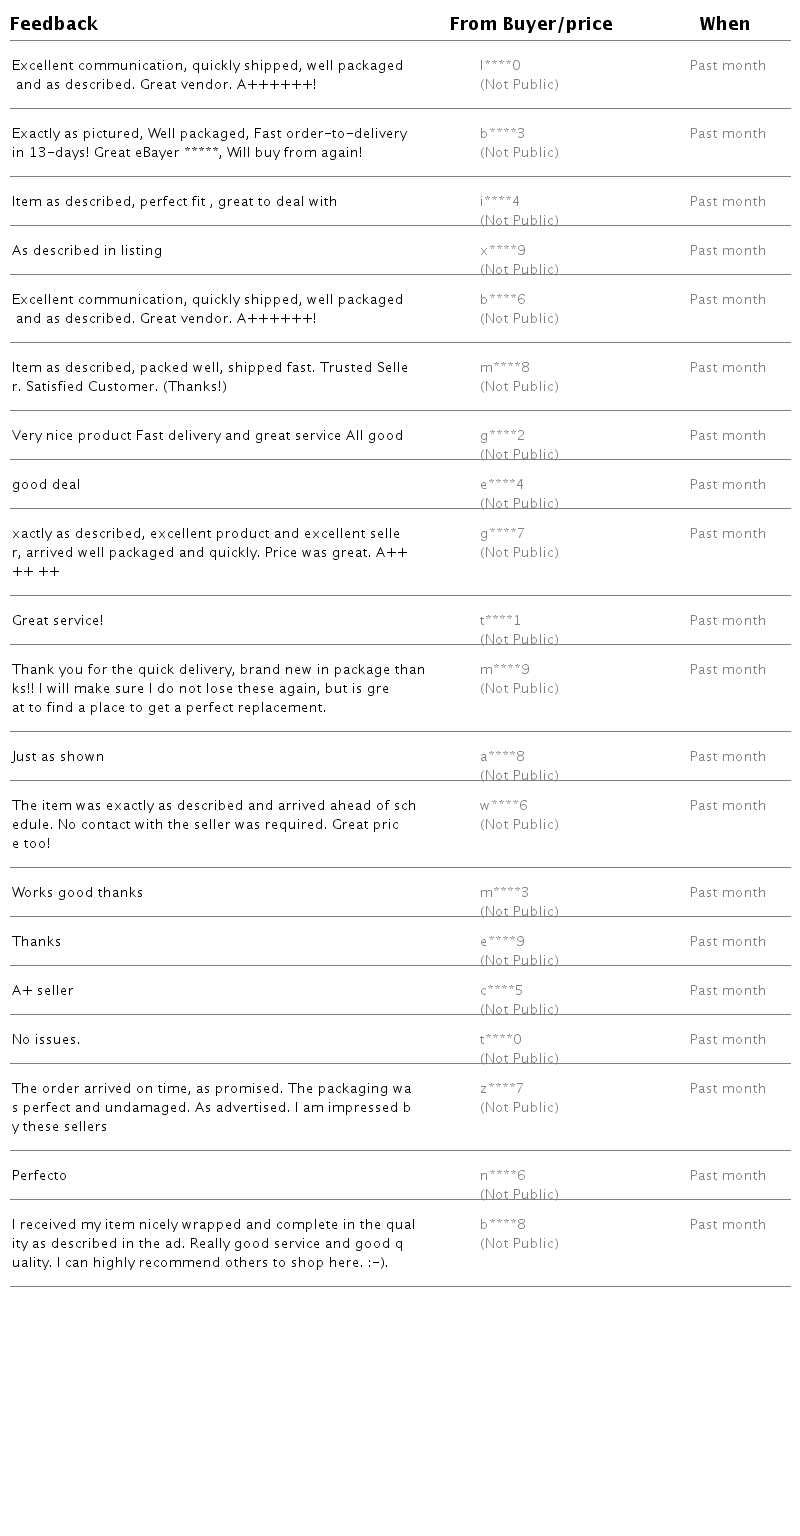Open buyer z****7 profile link
This screenshot has width=800, height=1536.
coord(502,1089)
